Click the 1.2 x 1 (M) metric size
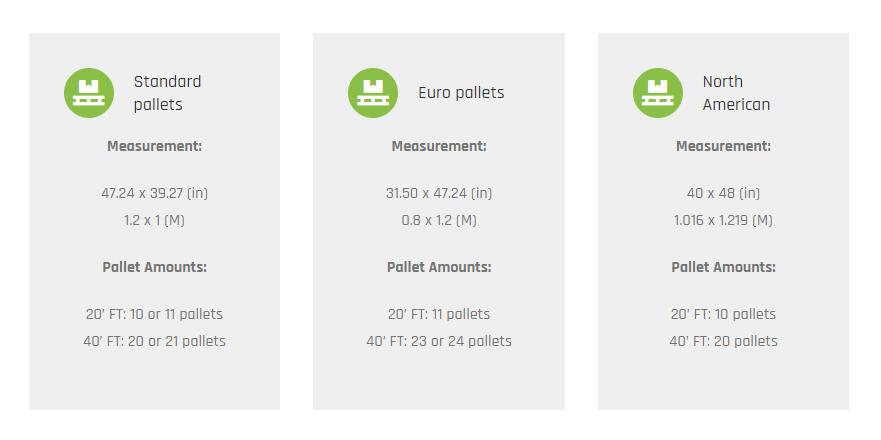The height and width of the screenshot is (440, 881). click(154, 220)
